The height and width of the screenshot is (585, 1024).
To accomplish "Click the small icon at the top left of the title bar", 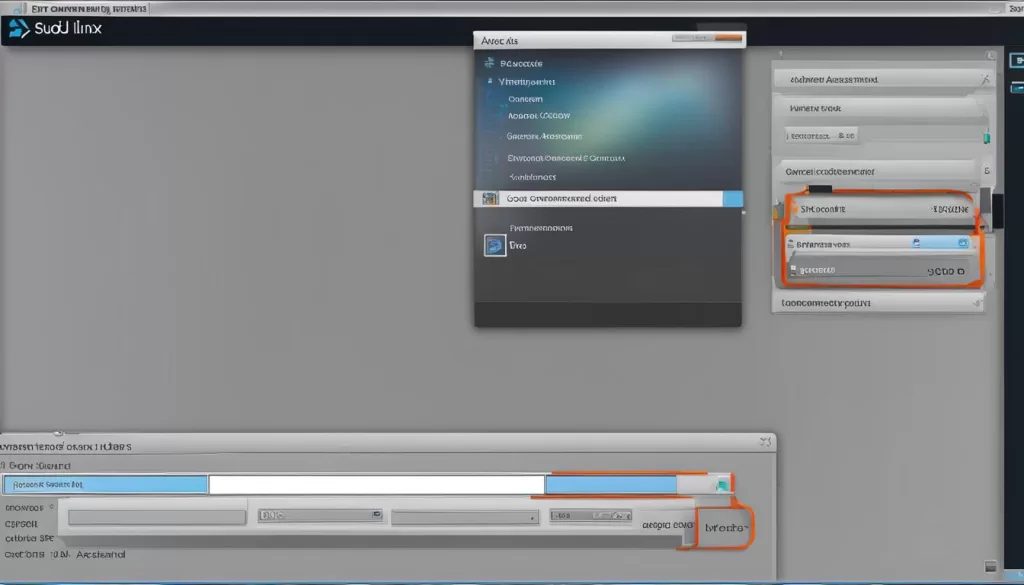I will coord(17,7).
